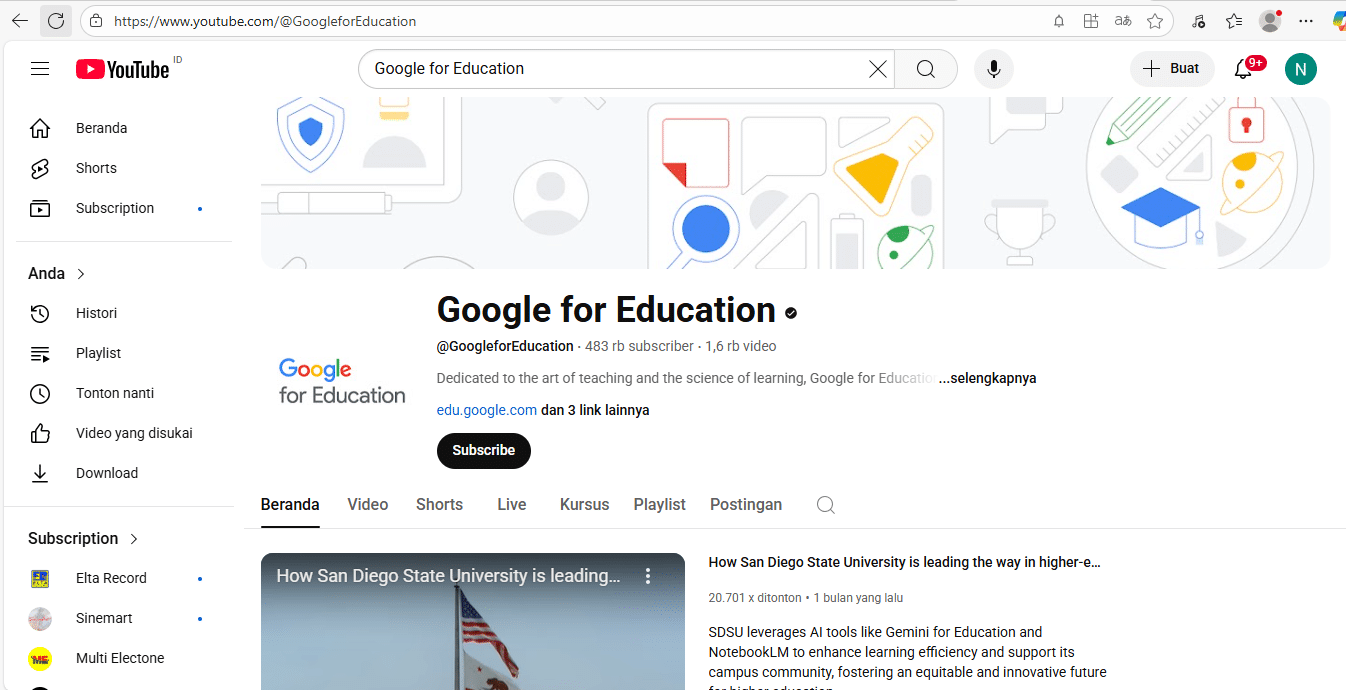Viewport: 1346px width, 690px height.
Task: Switch to the Video tab
Action: [367, 505]
